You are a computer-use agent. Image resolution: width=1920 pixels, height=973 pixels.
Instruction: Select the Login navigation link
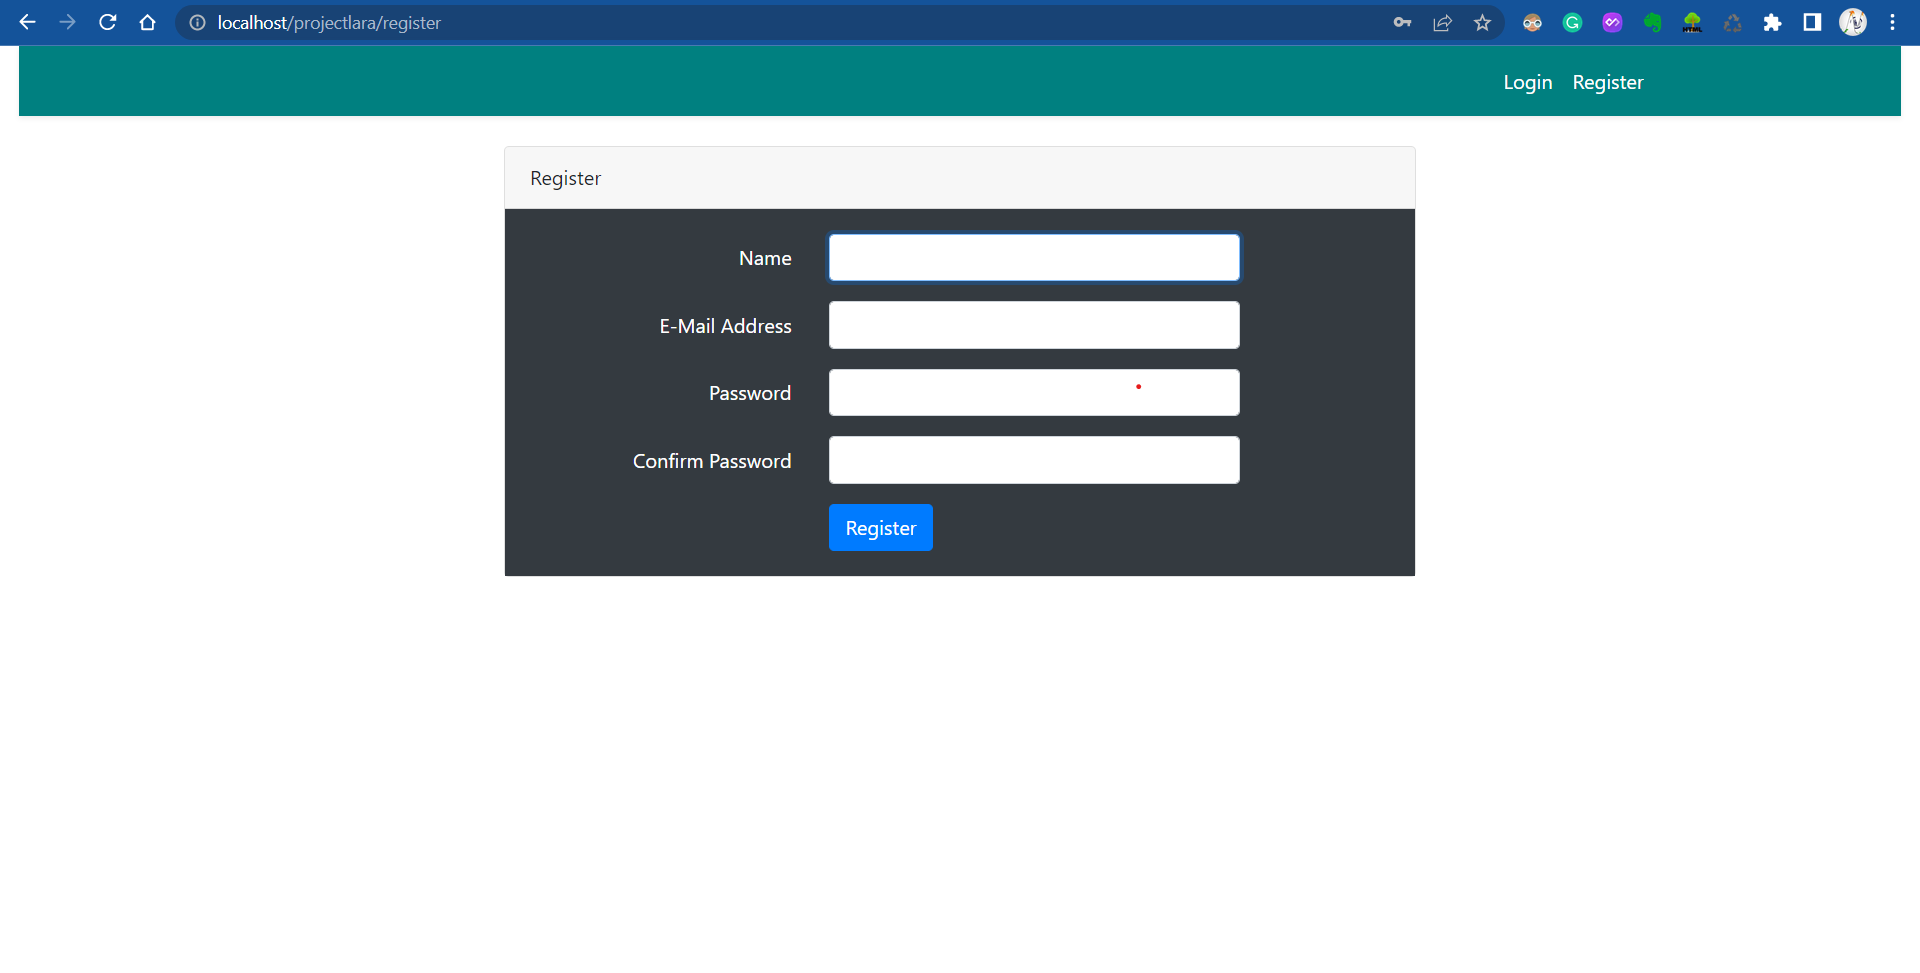[1527, 82]
